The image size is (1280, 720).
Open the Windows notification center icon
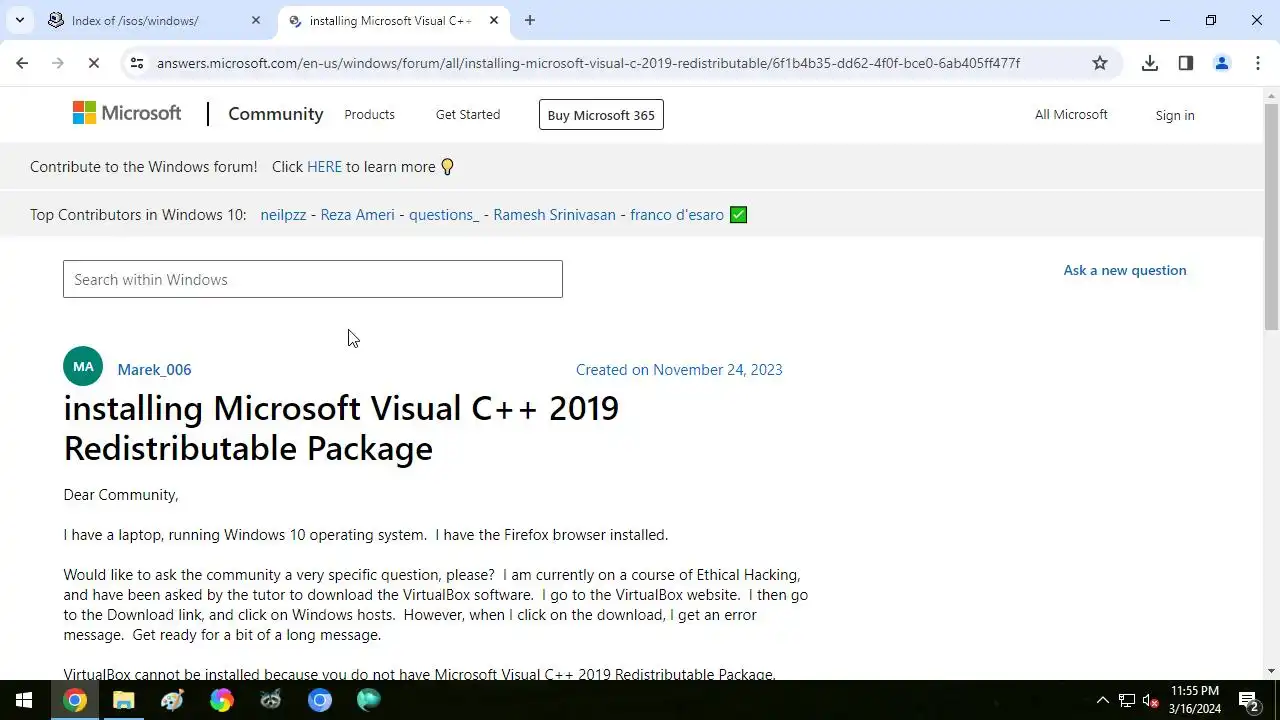pyautogui.click(x=1248, y=700)
